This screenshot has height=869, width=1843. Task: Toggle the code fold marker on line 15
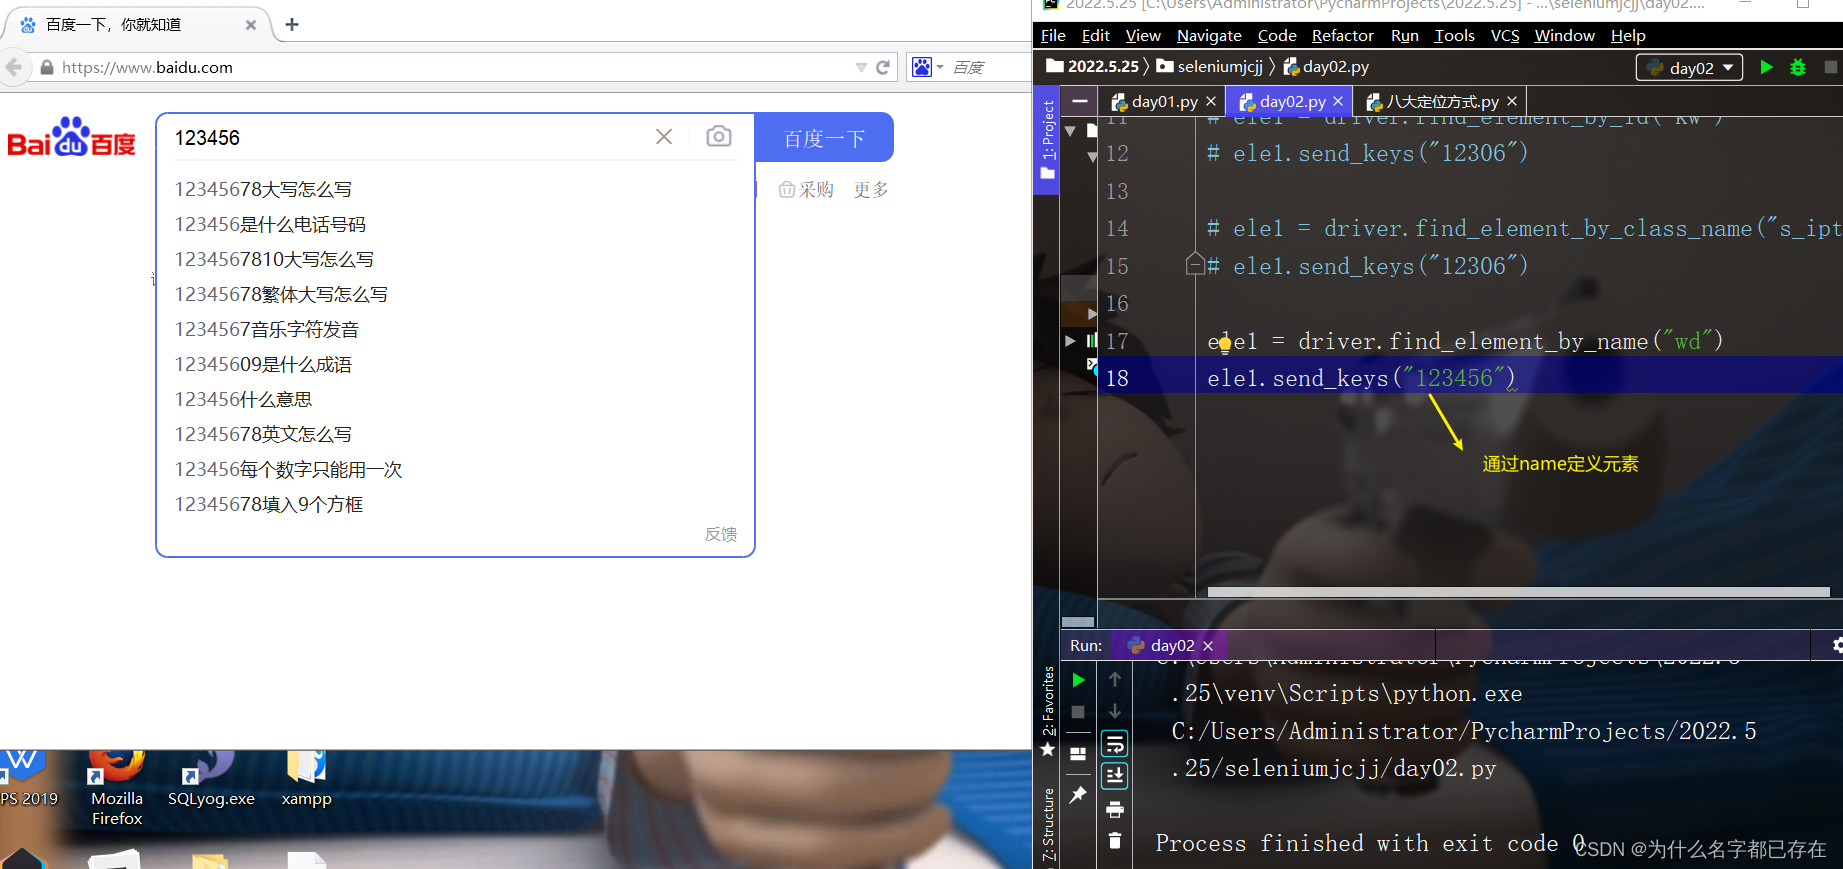tap(1195, 264)
